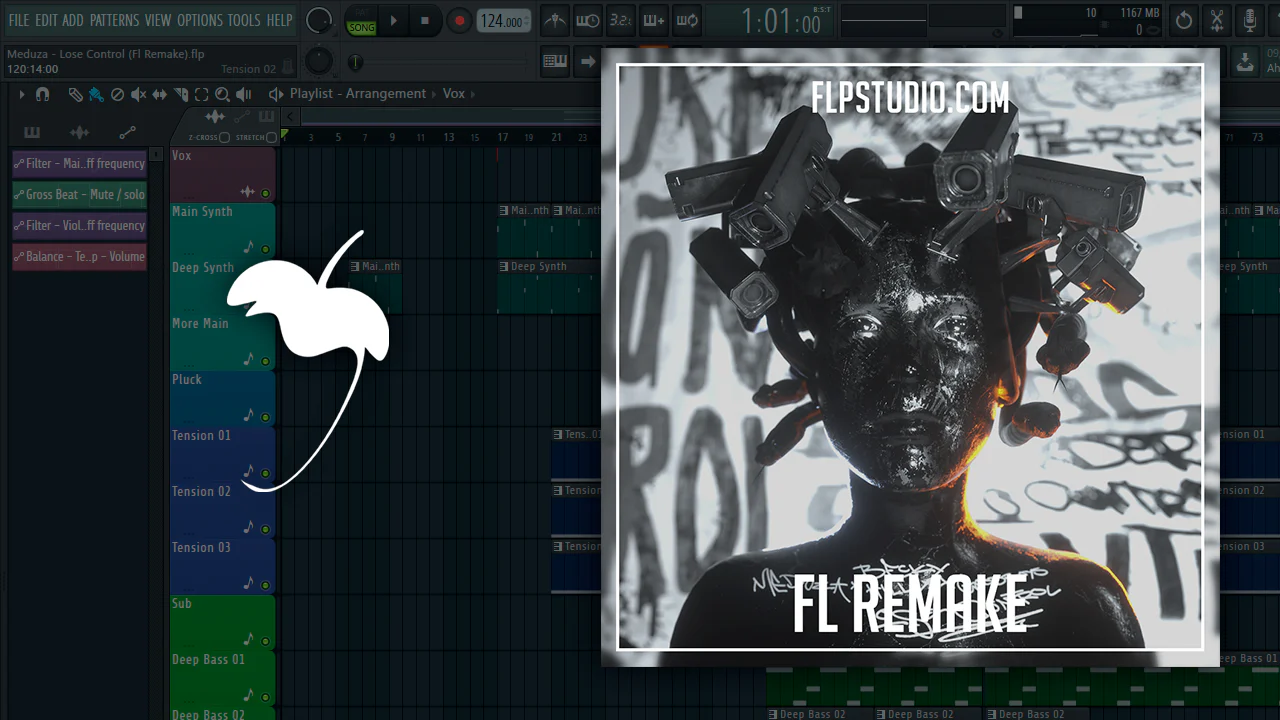Screen dimensions: 1280x720
Task: Click the Delete tool circle-slash icon
Action: coord(117,94)
